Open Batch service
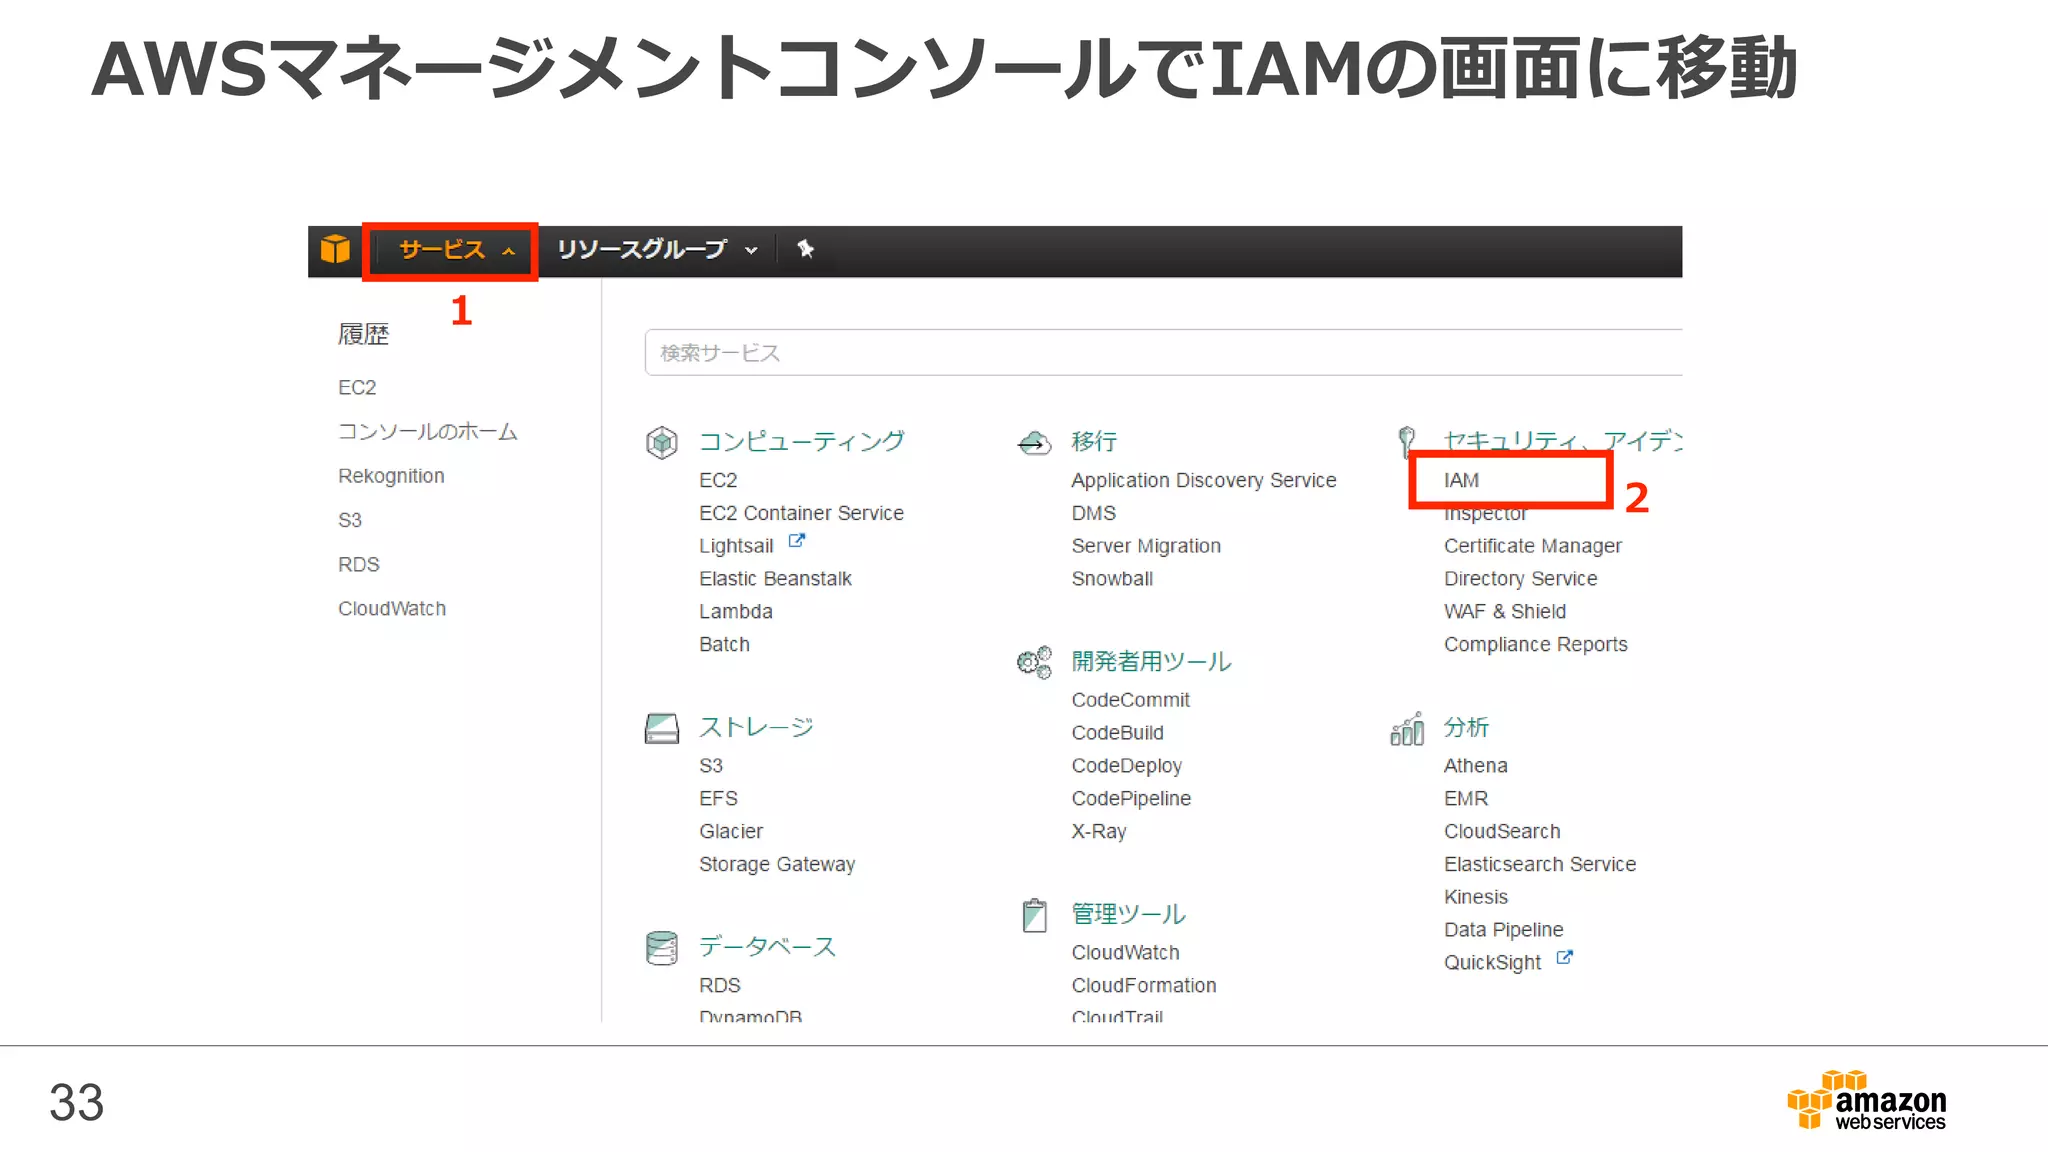The image size is (2048, 1152). pyautogui.click(x=724, y=645)
